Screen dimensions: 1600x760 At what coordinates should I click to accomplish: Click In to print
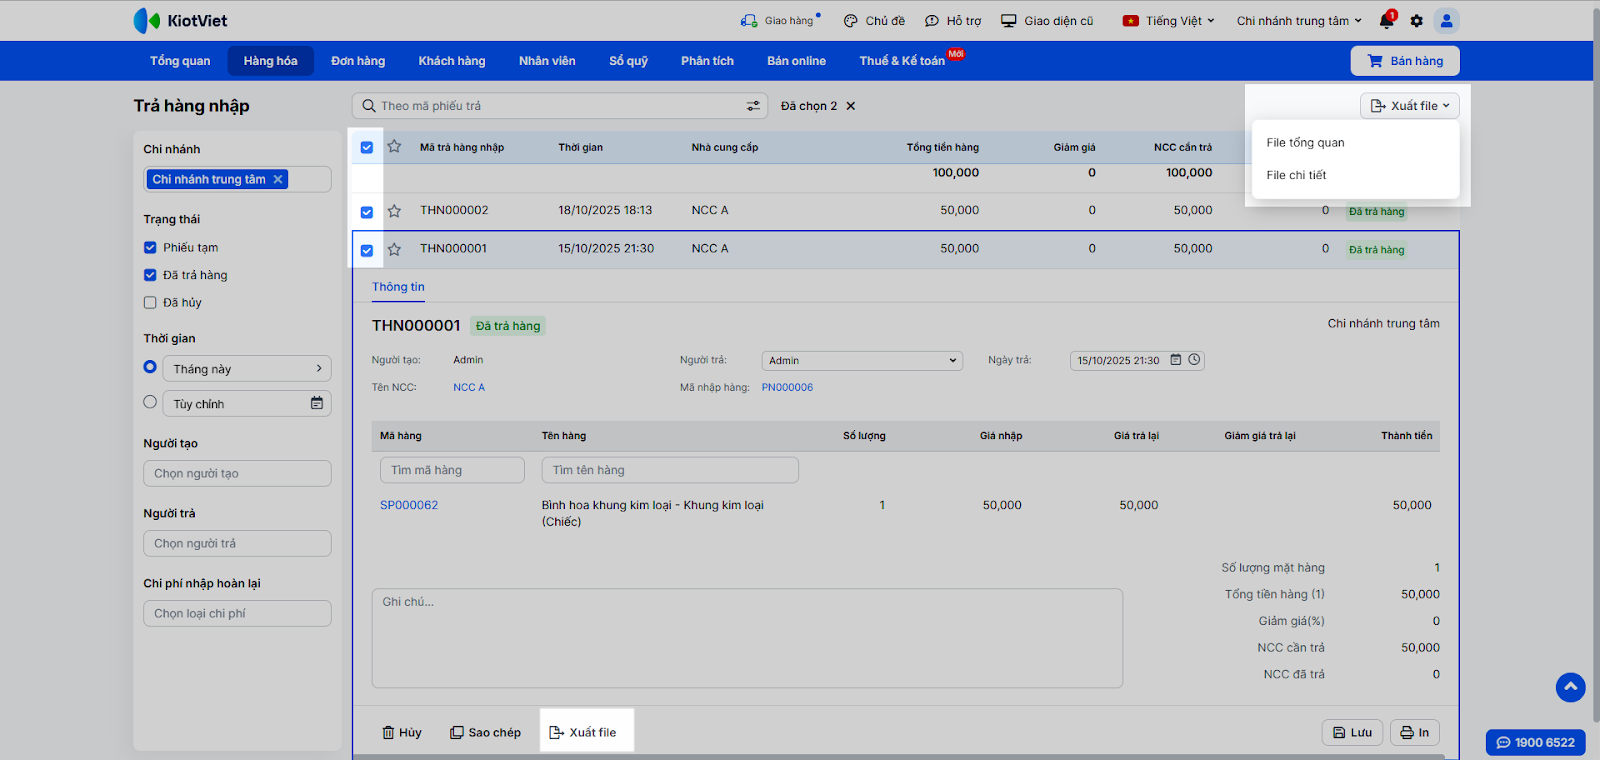(1414, 732)
